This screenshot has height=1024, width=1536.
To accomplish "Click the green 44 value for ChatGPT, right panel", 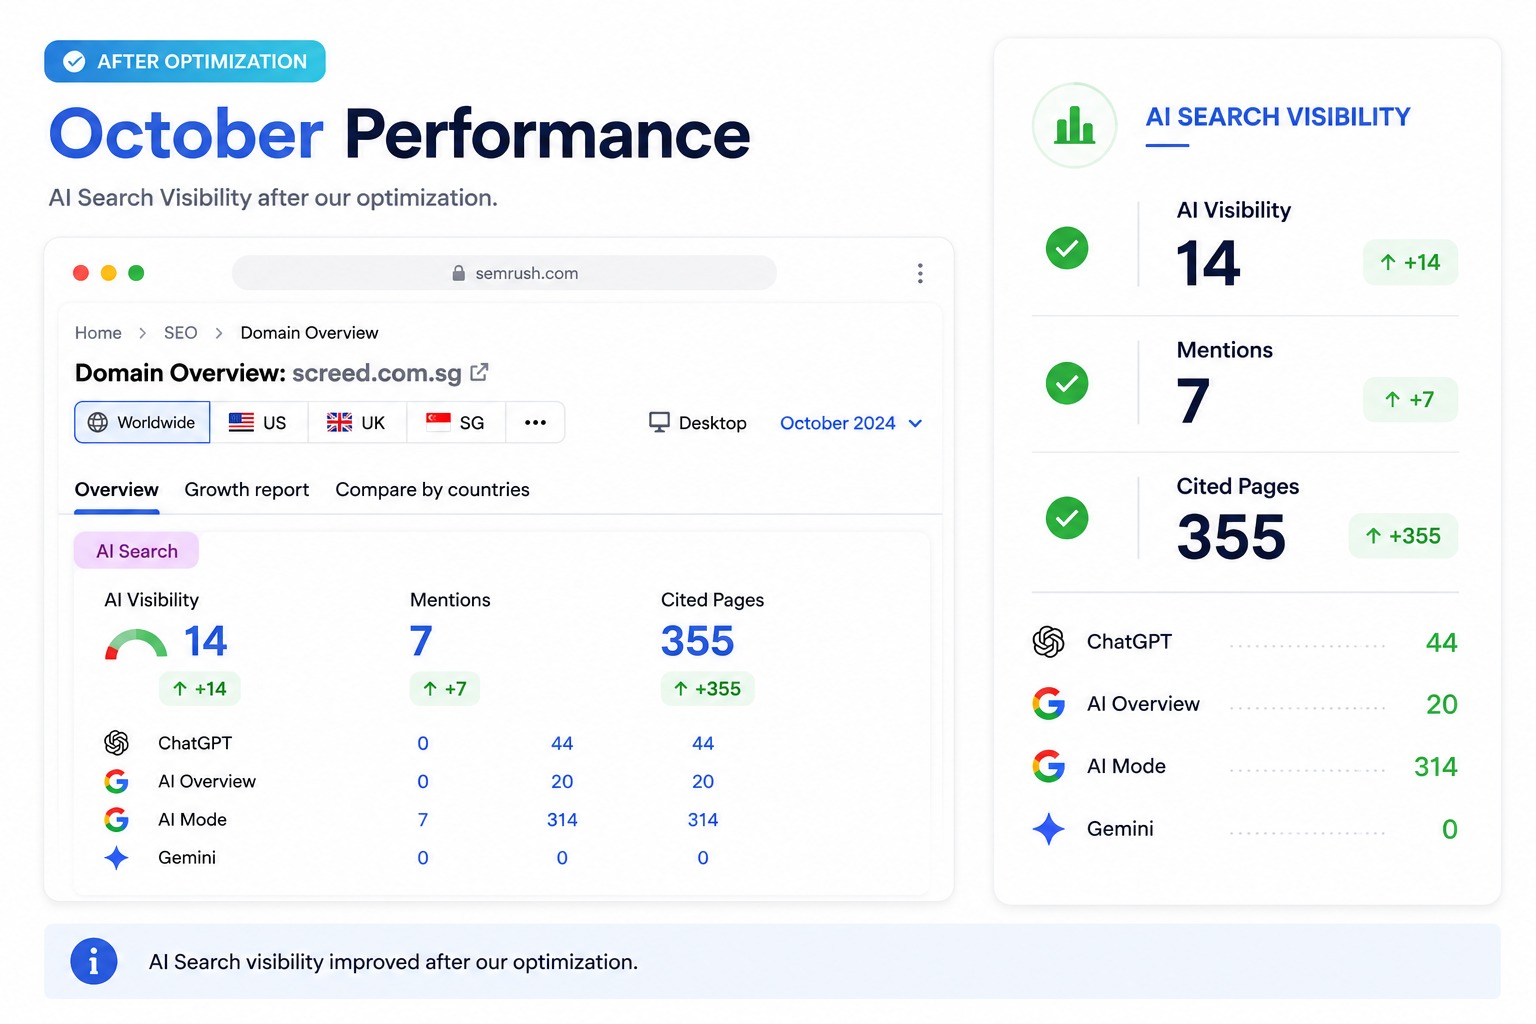I will (1441, 642).
